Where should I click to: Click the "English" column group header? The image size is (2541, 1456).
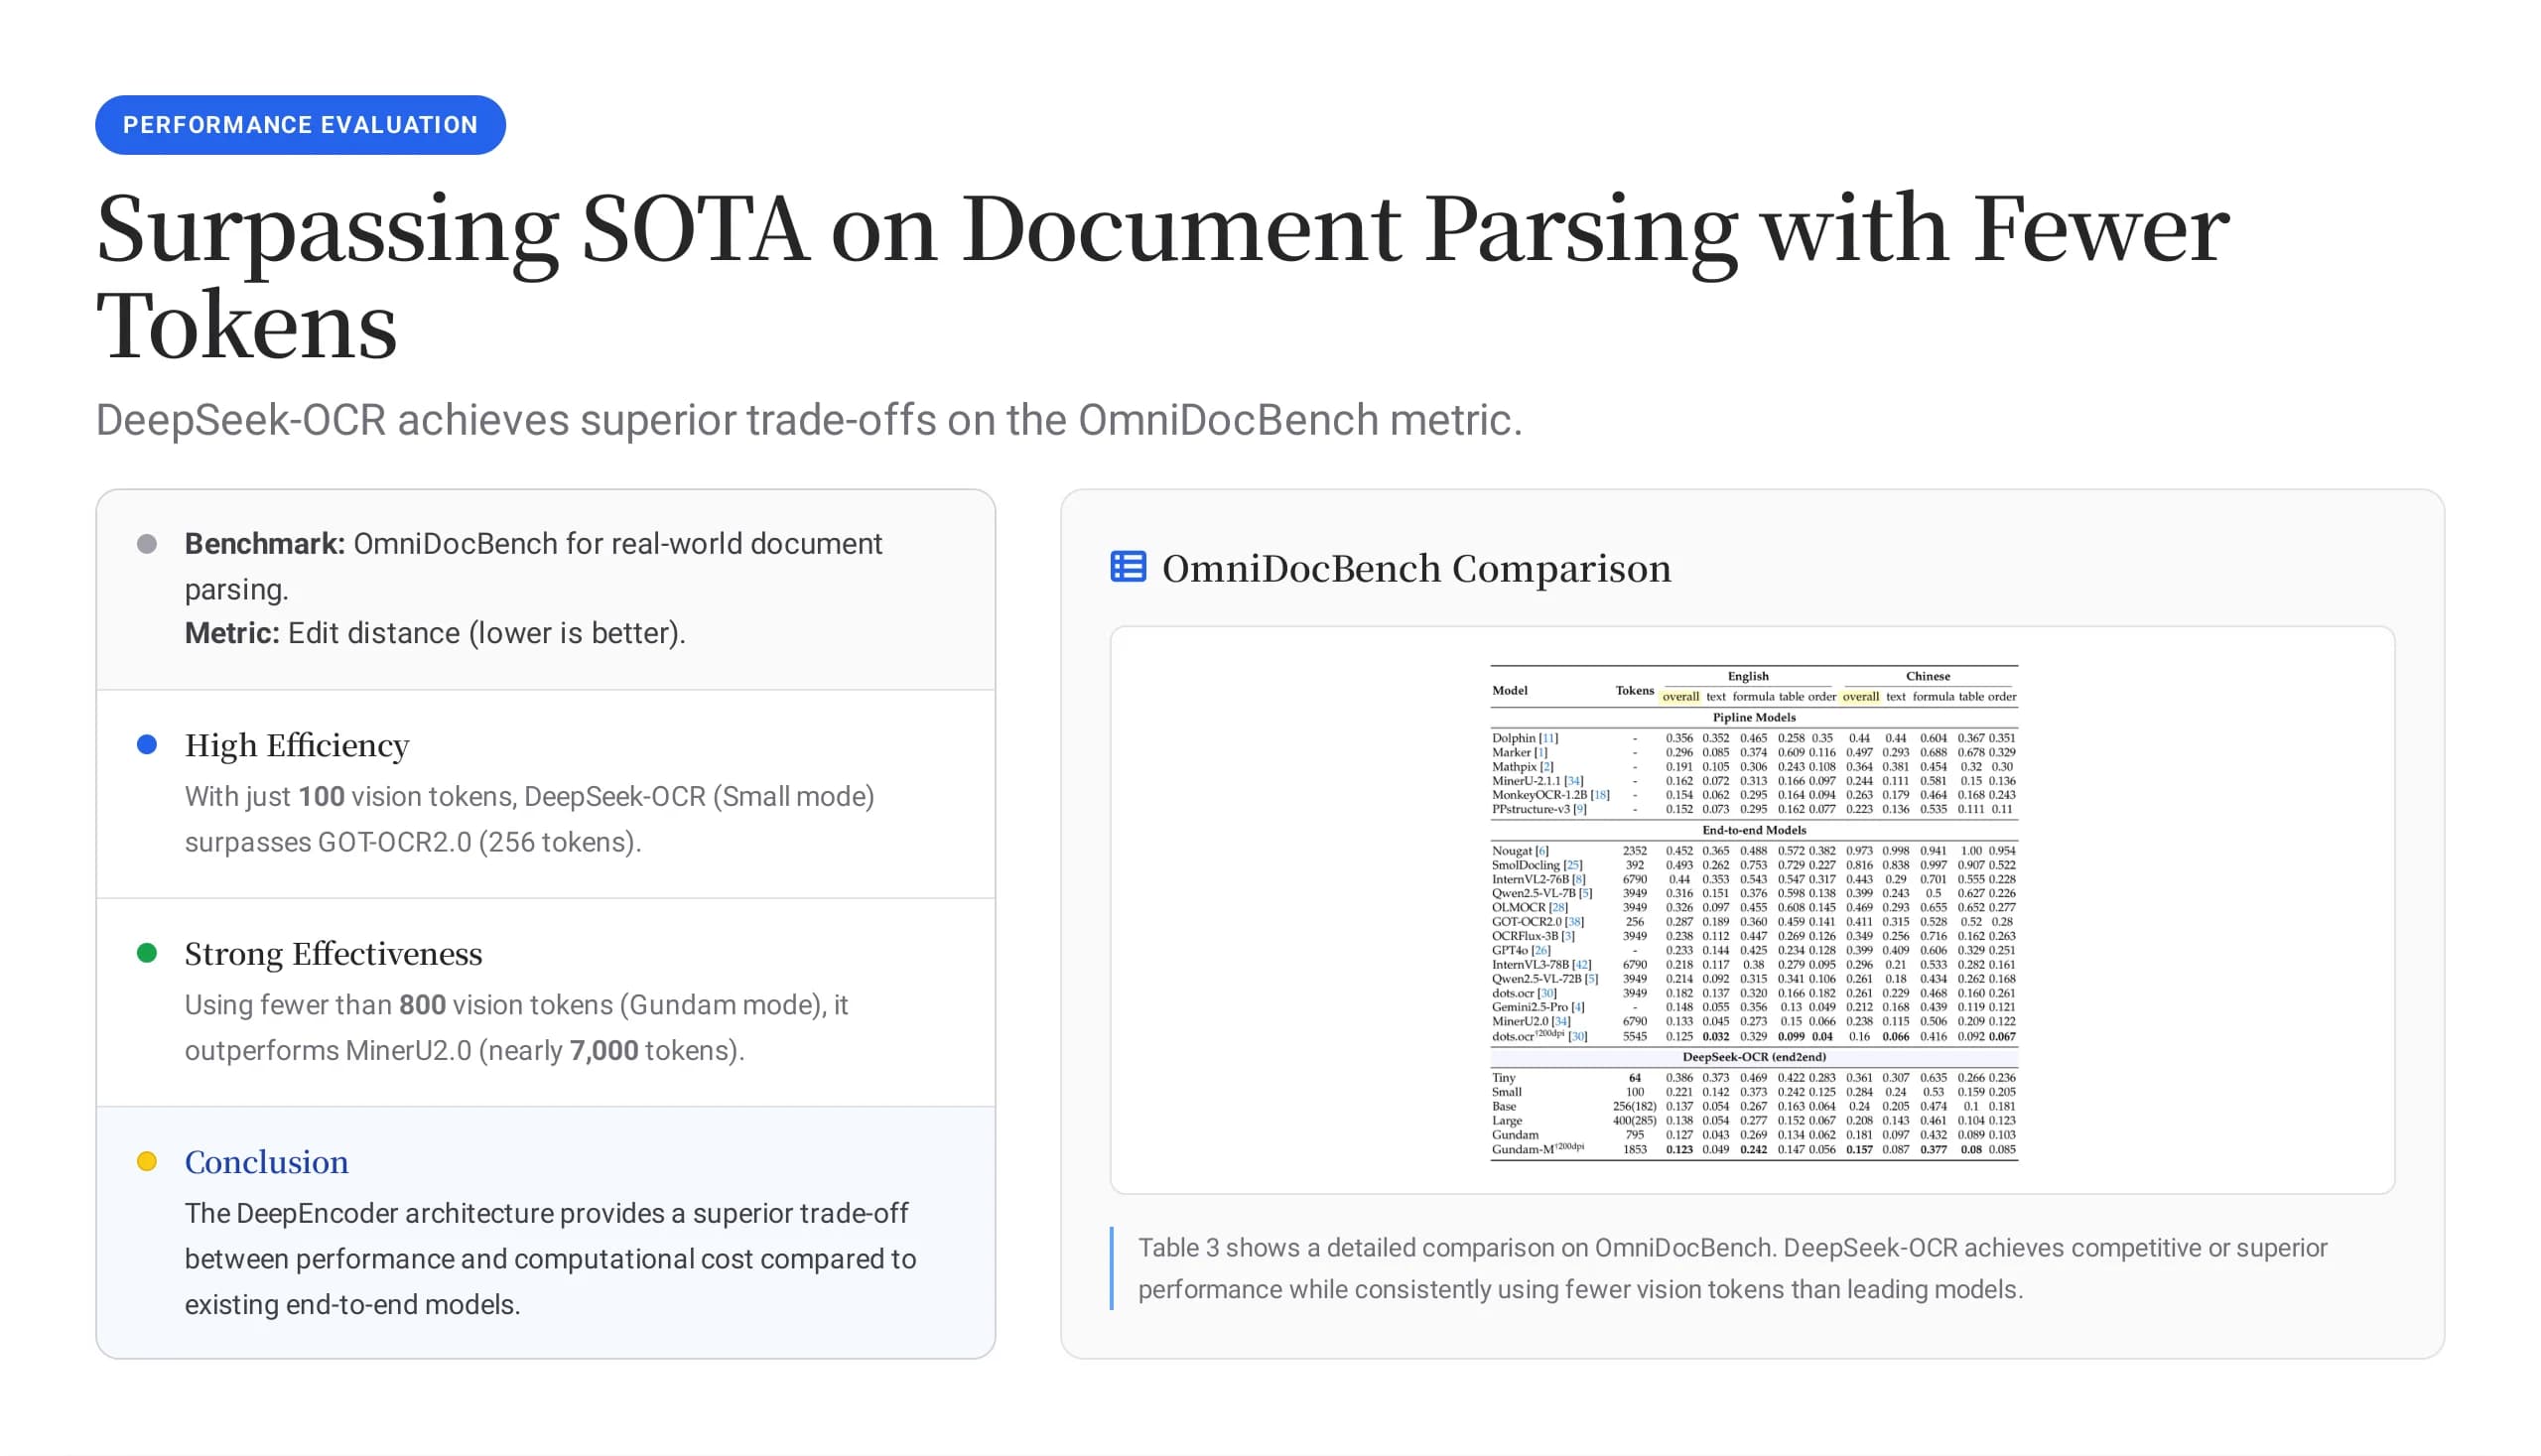pos(1748,676)
